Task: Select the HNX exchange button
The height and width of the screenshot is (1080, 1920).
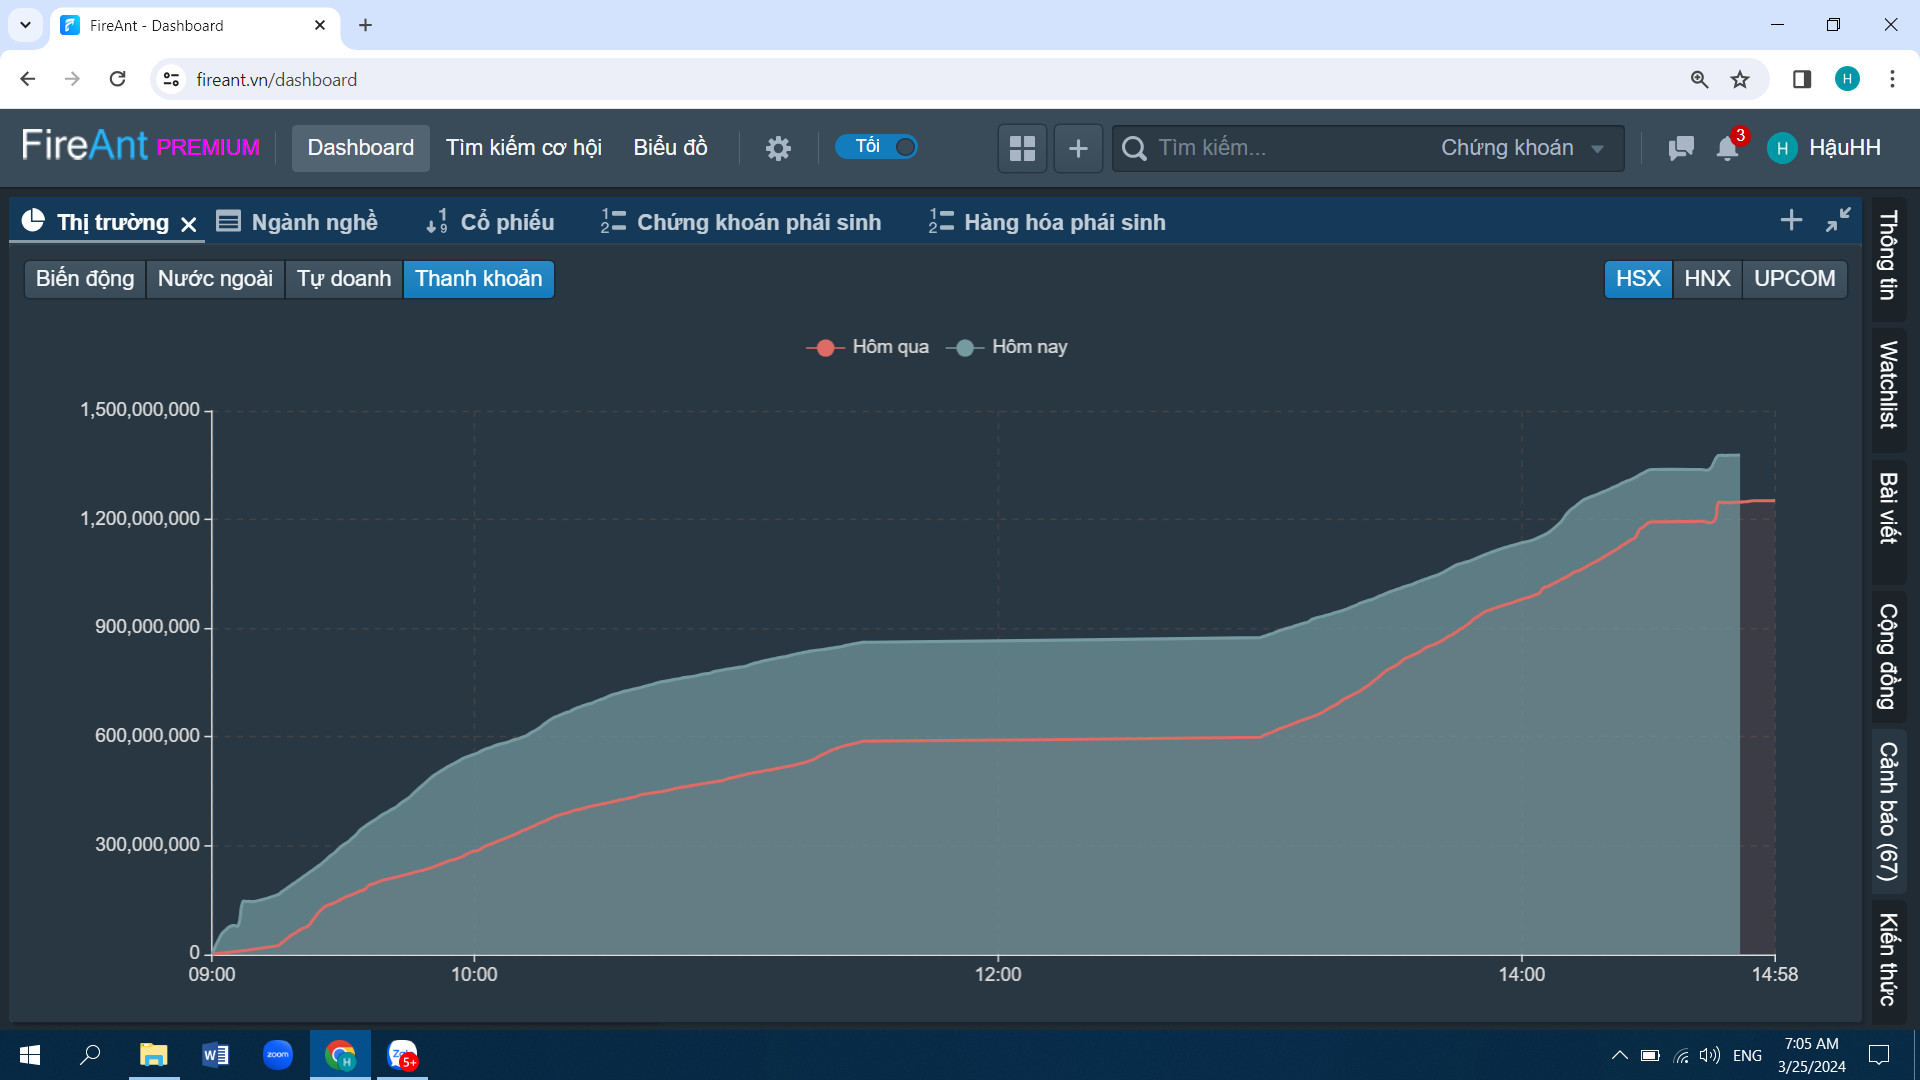Action: coord(1706,279)
